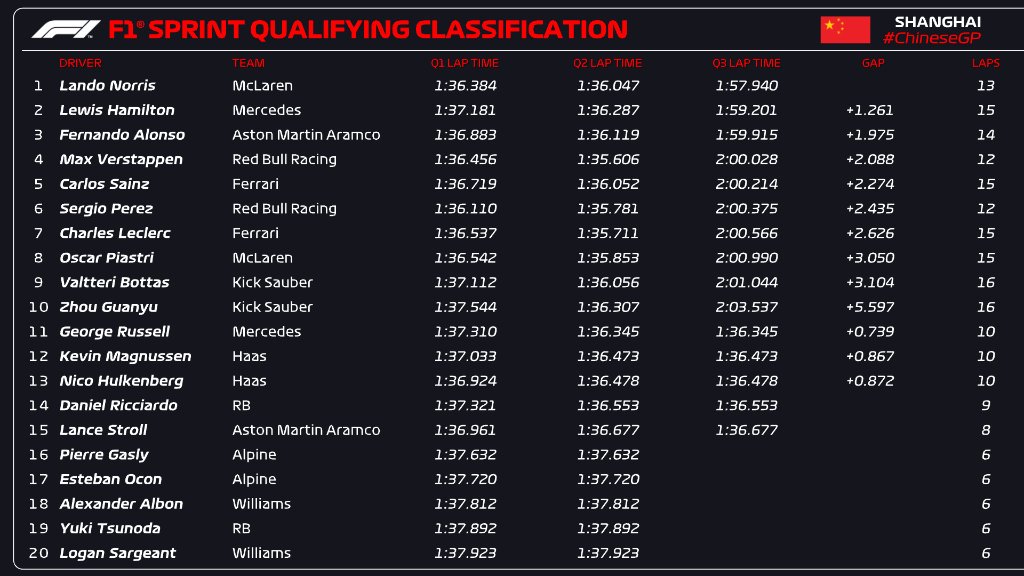Click the Q2 LAP TIME header
Screen dimensions: 1024x576
pyautogui.click(x=607, y=63)
